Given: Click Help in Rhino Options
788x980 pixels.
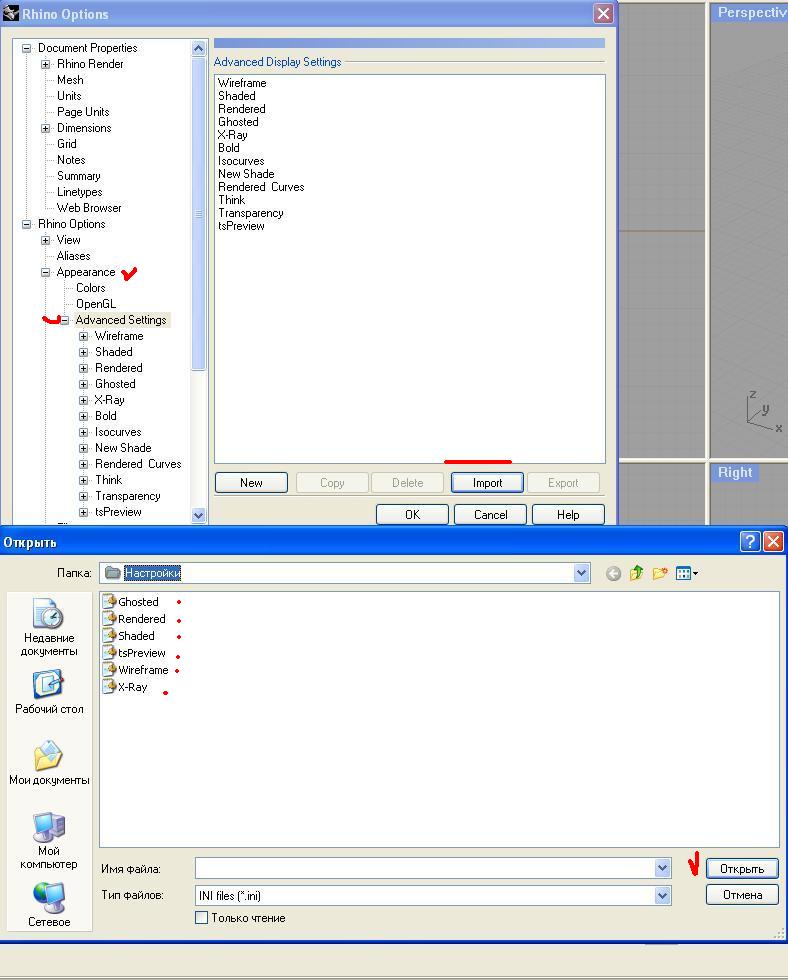Looking at the screenshot, I should pos(568,514).
